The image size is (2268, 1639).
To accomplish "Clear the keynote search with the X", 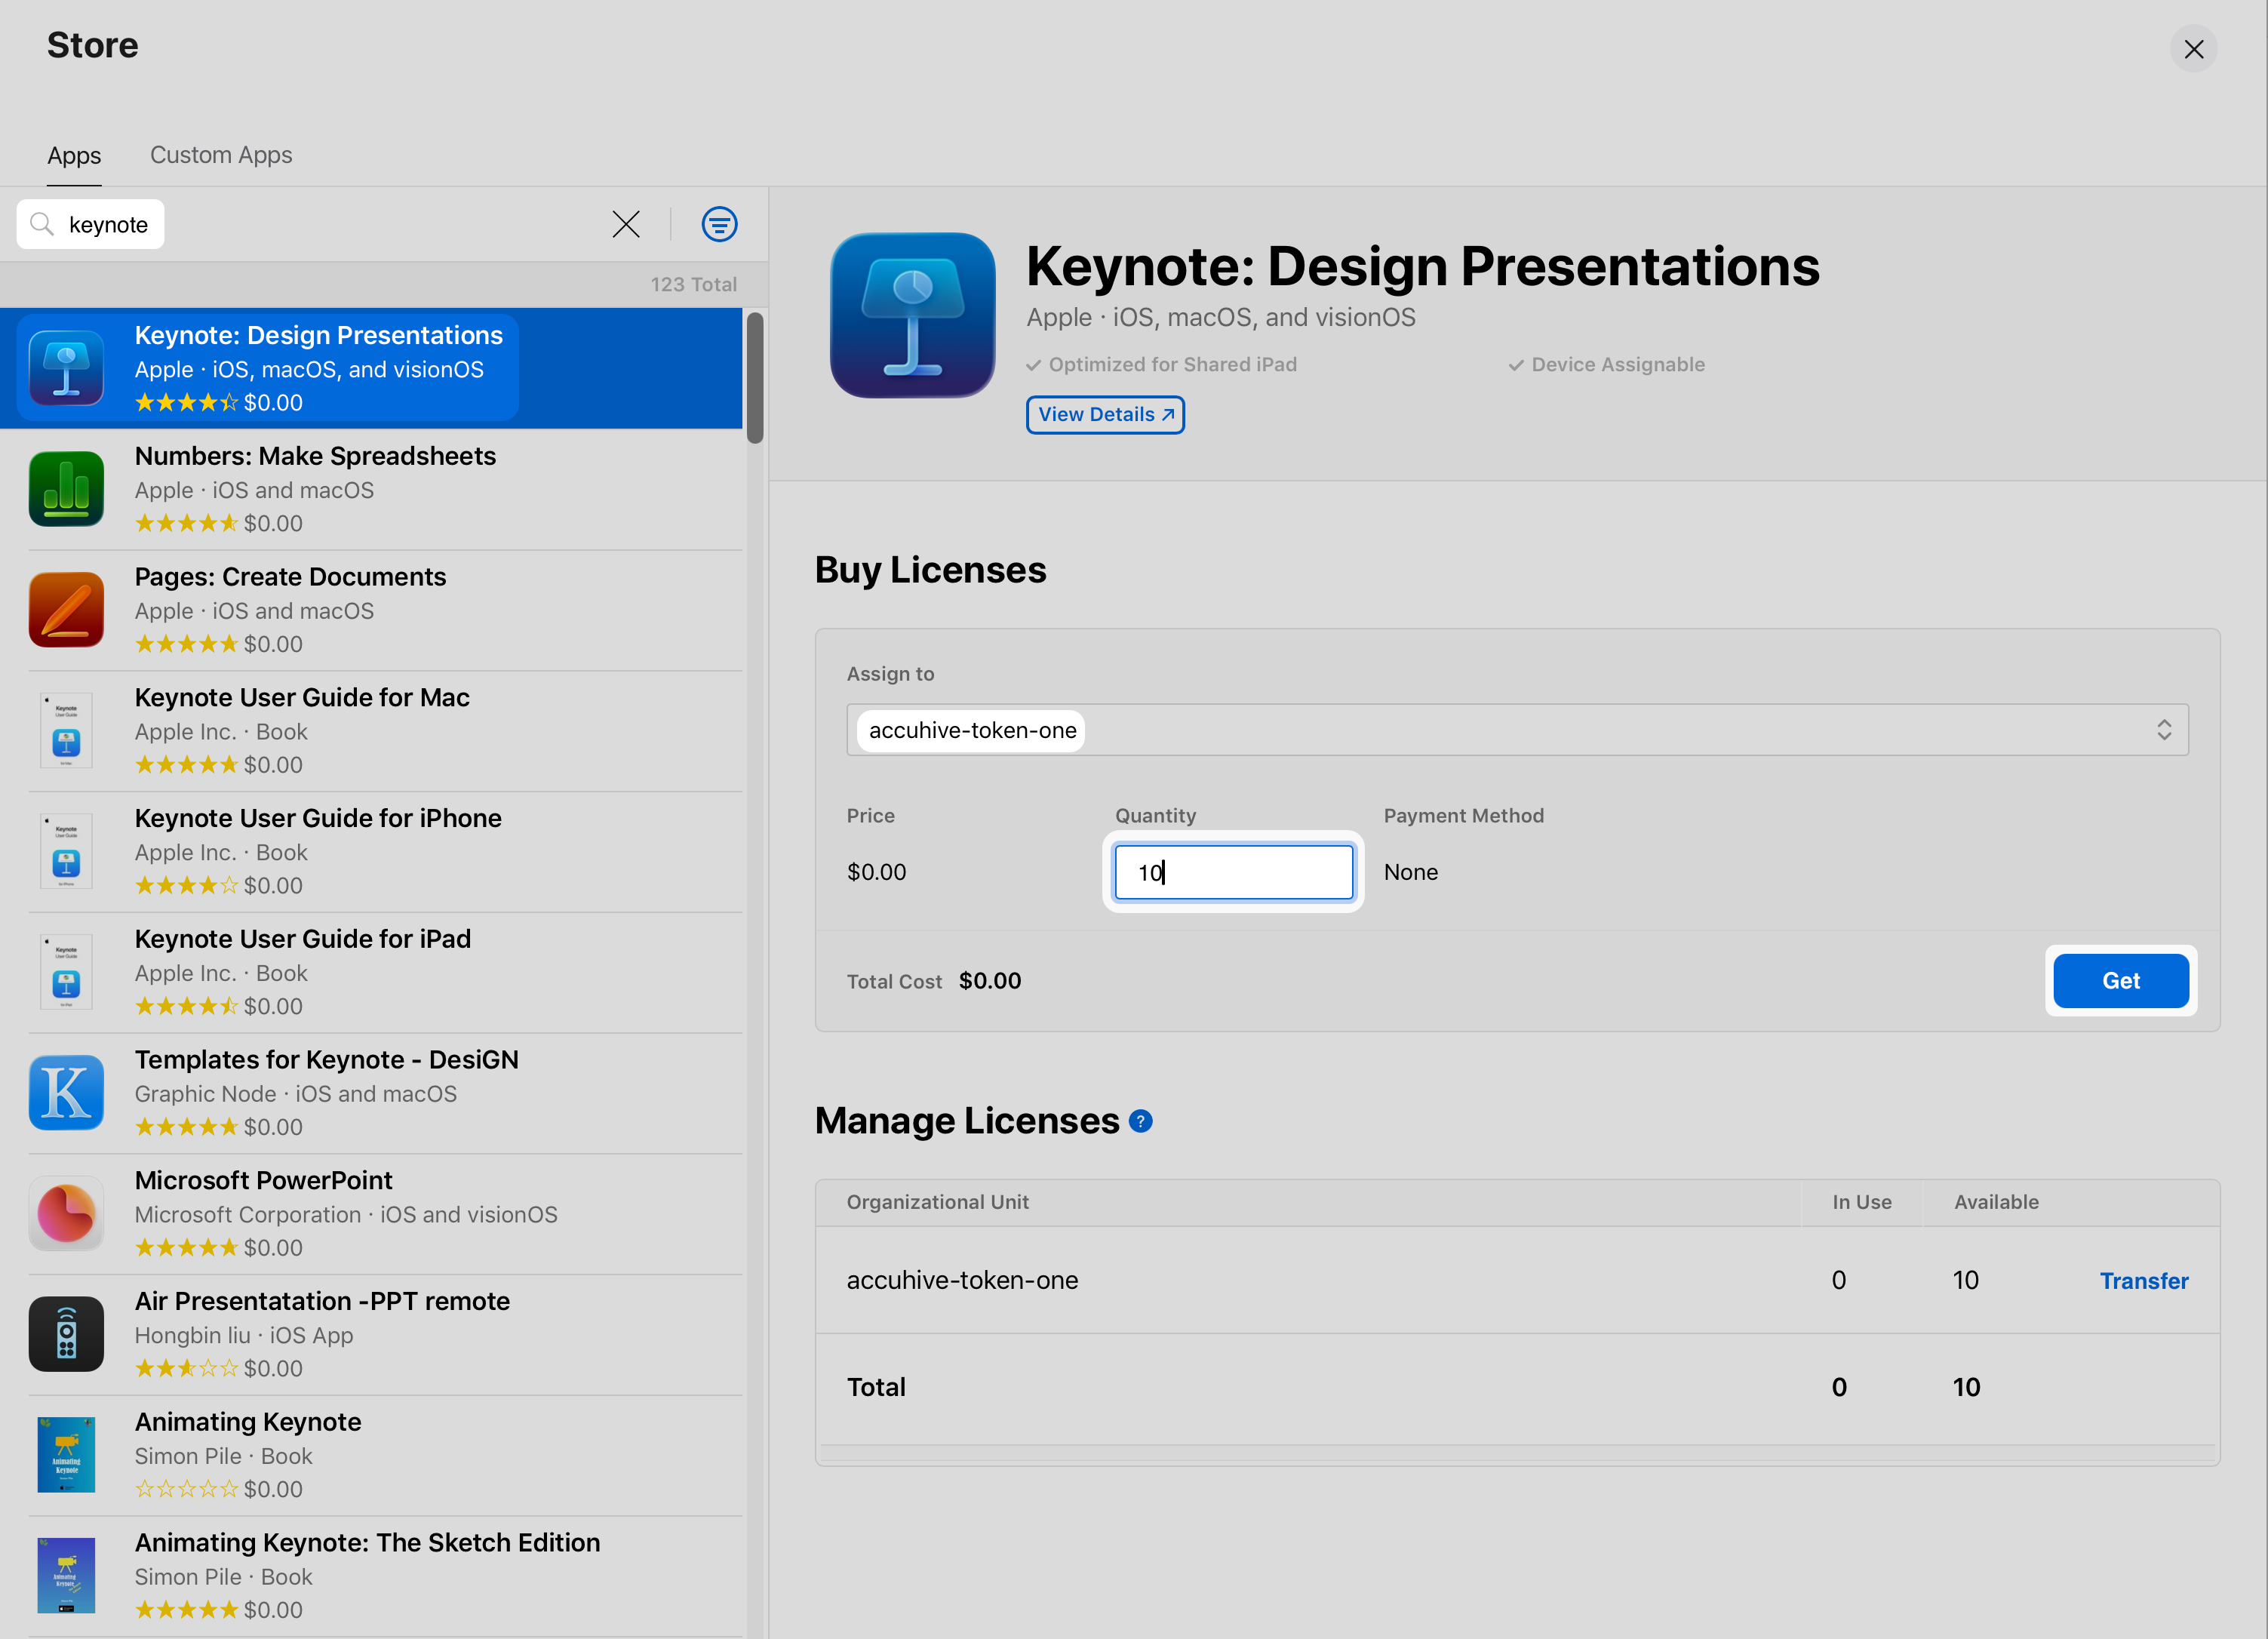I will point(626,224).
